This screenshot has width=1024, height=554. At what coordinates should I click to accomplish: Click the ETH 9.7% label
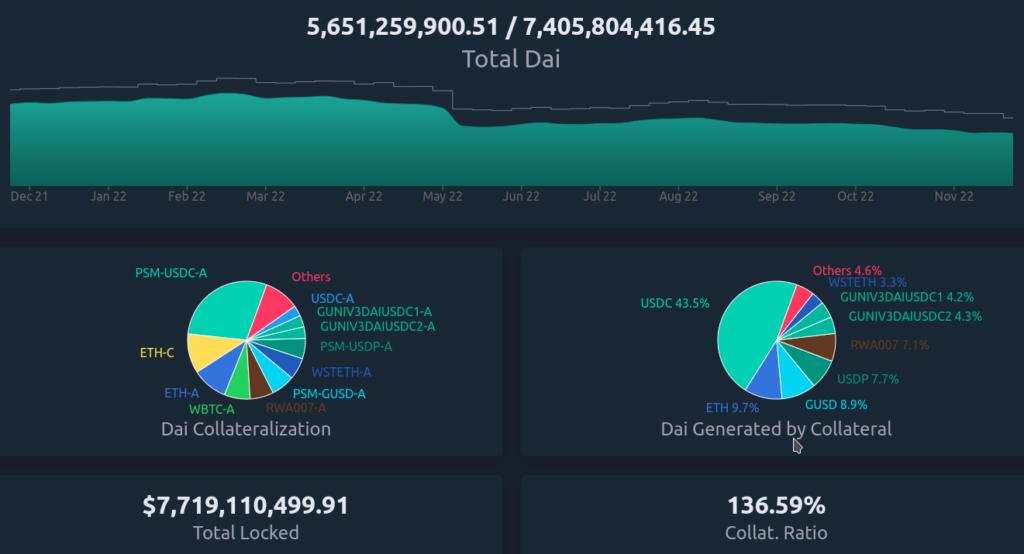coord(732,408)
